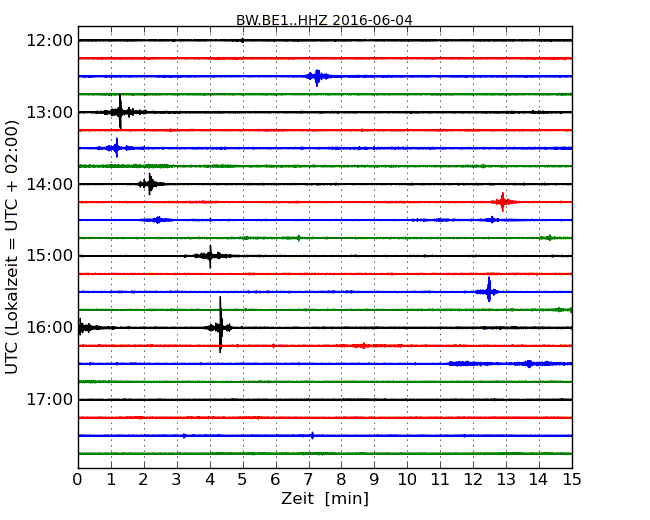Viewport: 650px width, 520px height.
Task: Click the onset burst at start of 16:00 trace
Action: 85,327
